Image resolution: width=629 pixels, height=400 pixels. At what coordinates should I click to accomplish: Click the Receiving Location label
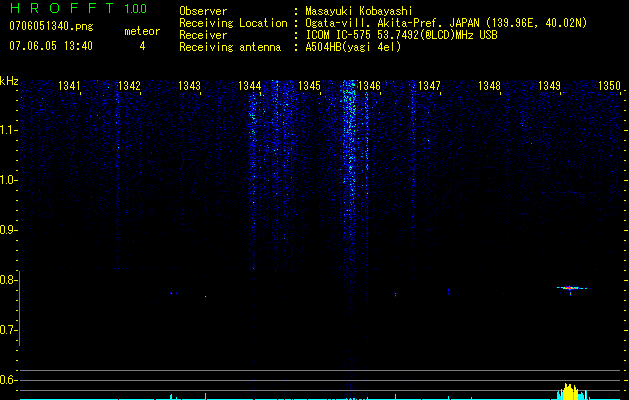(233, 23)
